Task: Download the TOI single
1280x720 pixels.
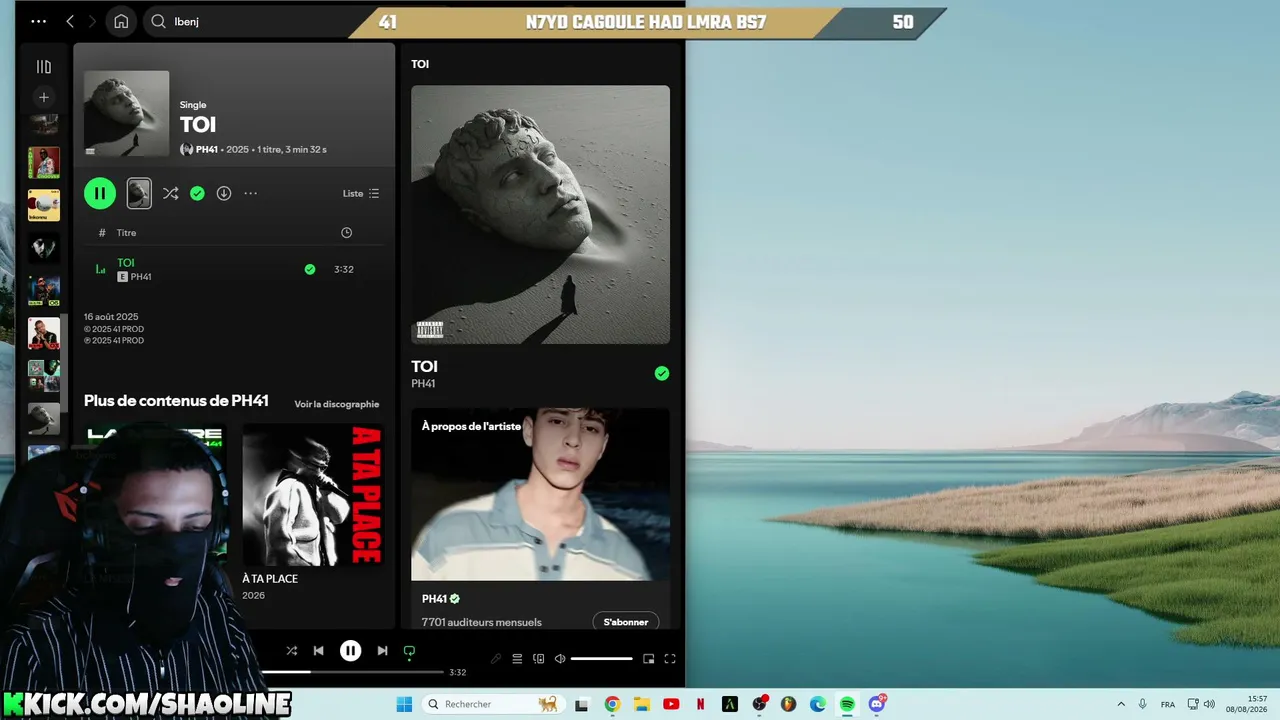Action: click(224, 193)
